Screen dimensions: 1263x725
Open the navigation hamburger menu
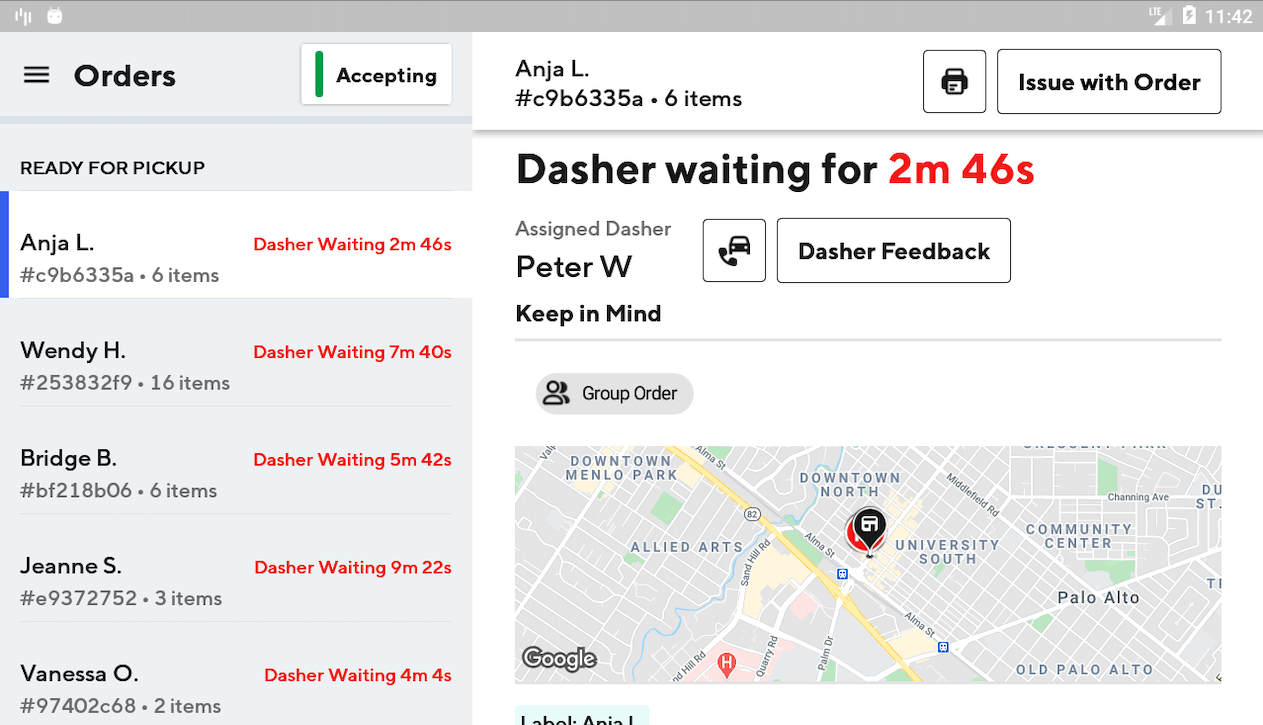click(36, 74)
